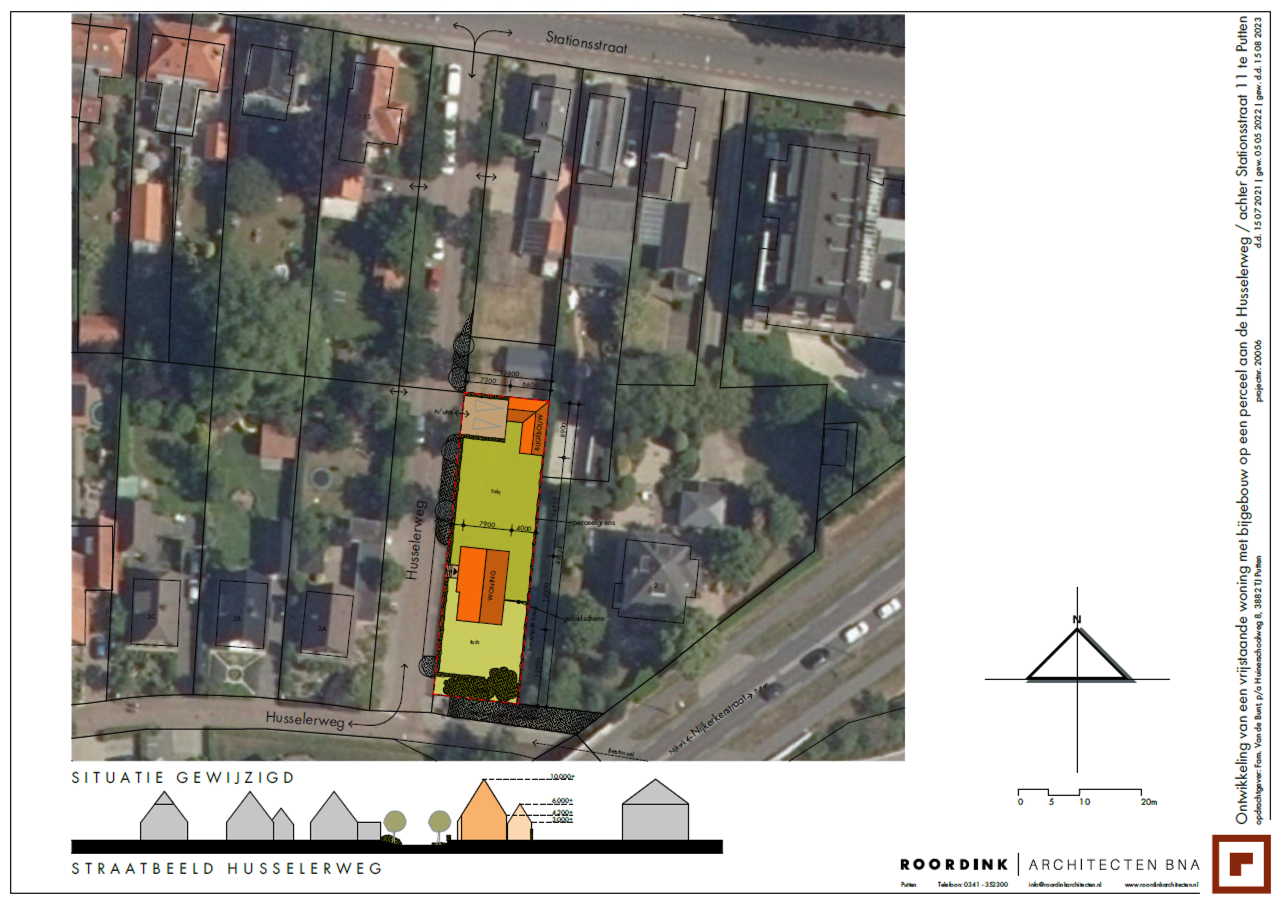Click the Roordink Architecten red square logo
The width and height of the screenshot is (1279, 903).
1244,864
